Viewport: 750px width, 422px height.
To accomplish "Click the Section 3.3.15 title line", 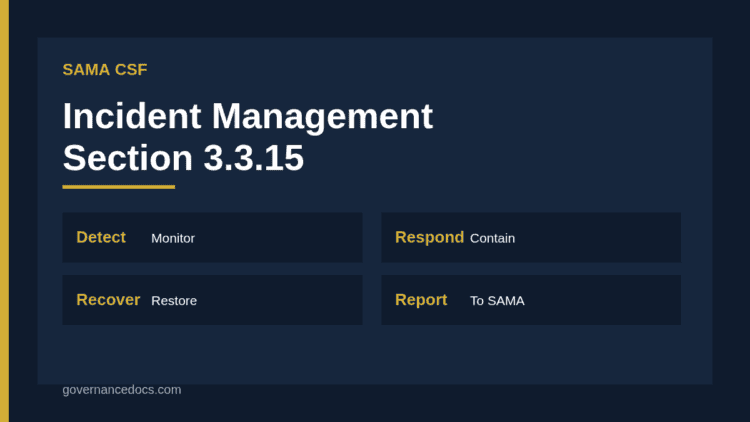I will click(x=183, y=158).
